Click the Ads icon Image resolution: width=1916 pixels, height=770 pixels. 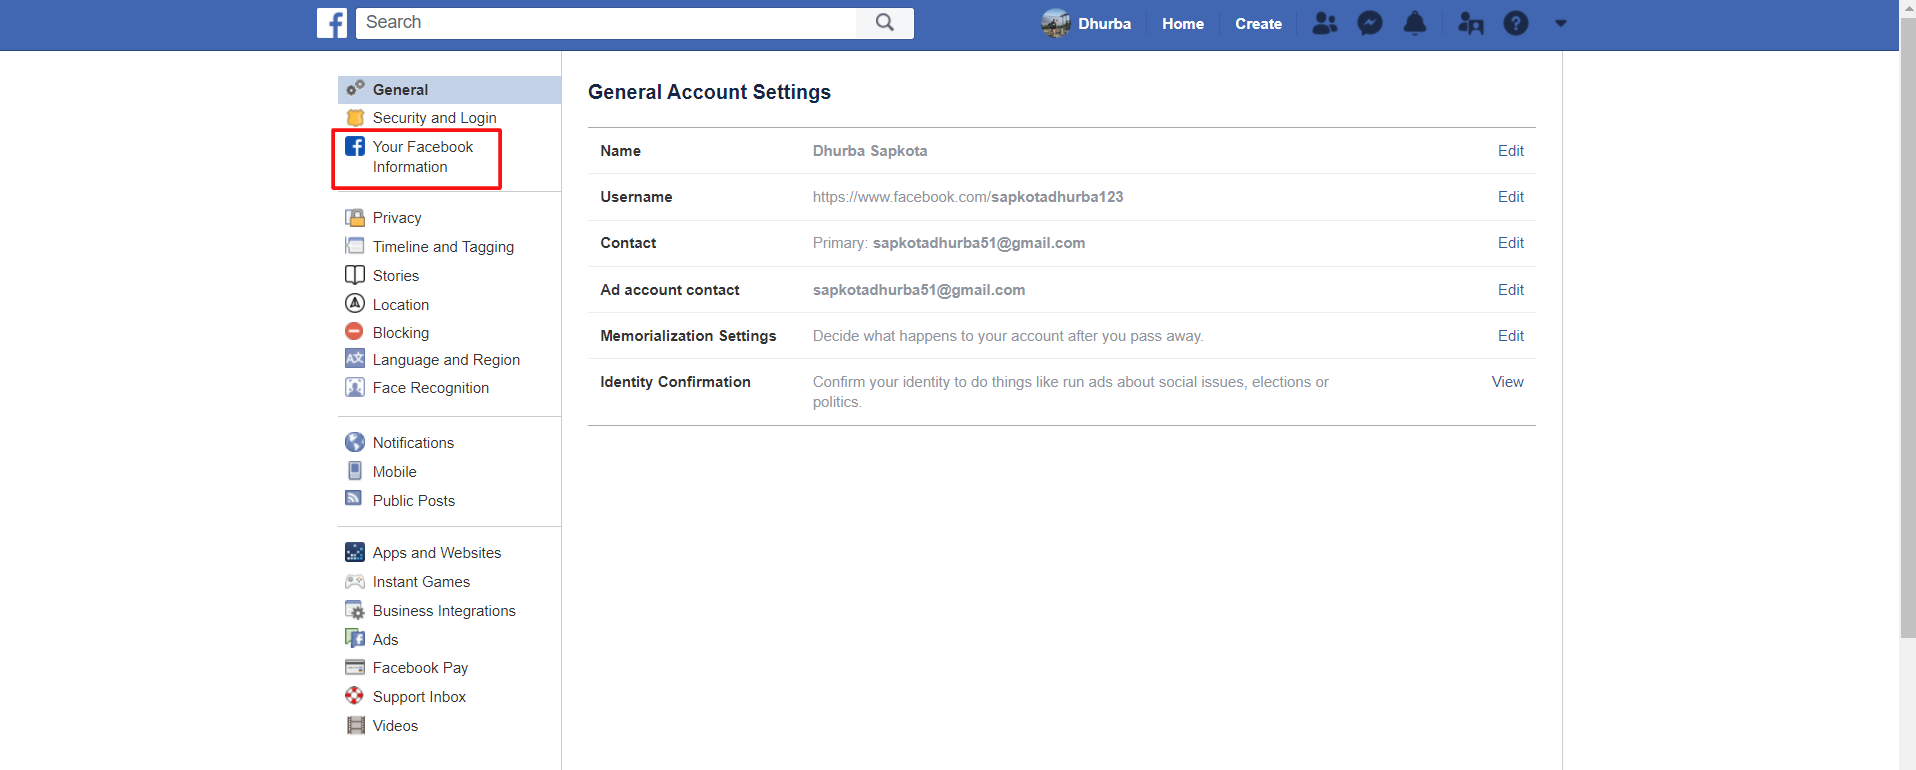(x=355, y=638)
